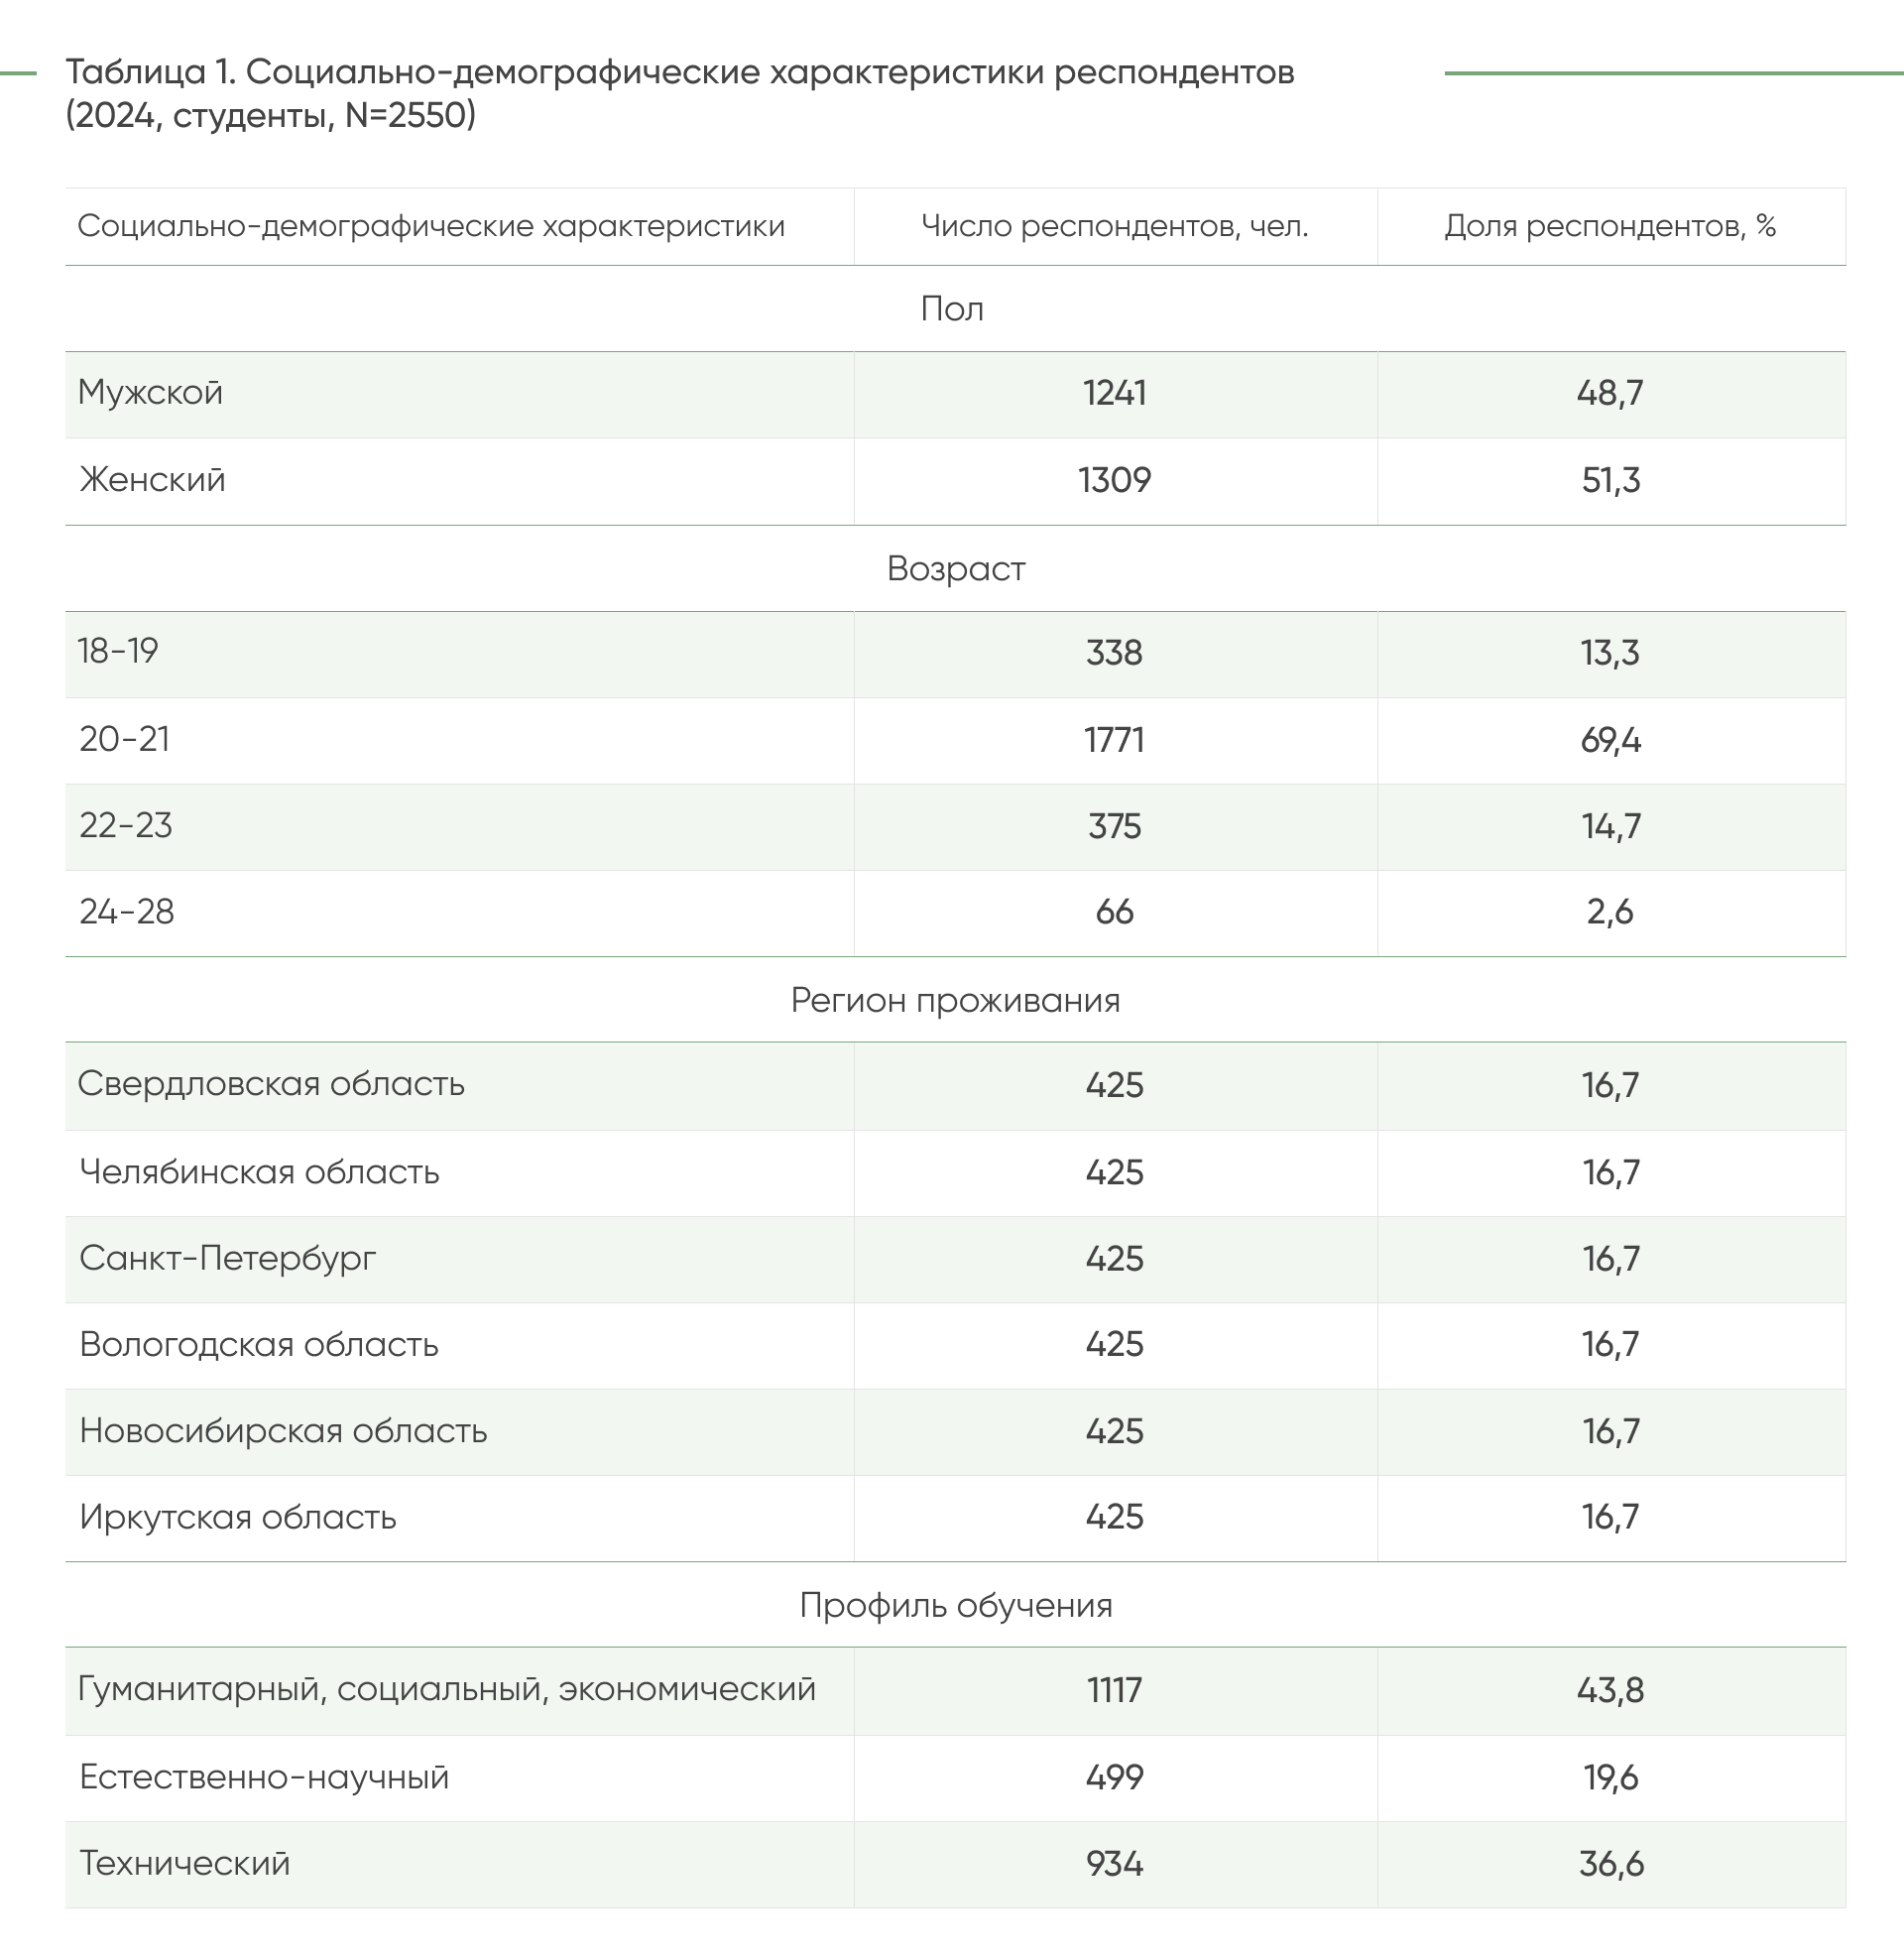Click the 'Гуманитарный, социальный, экономический' row label
Screen dimensions: 1904x1960
447,1690
